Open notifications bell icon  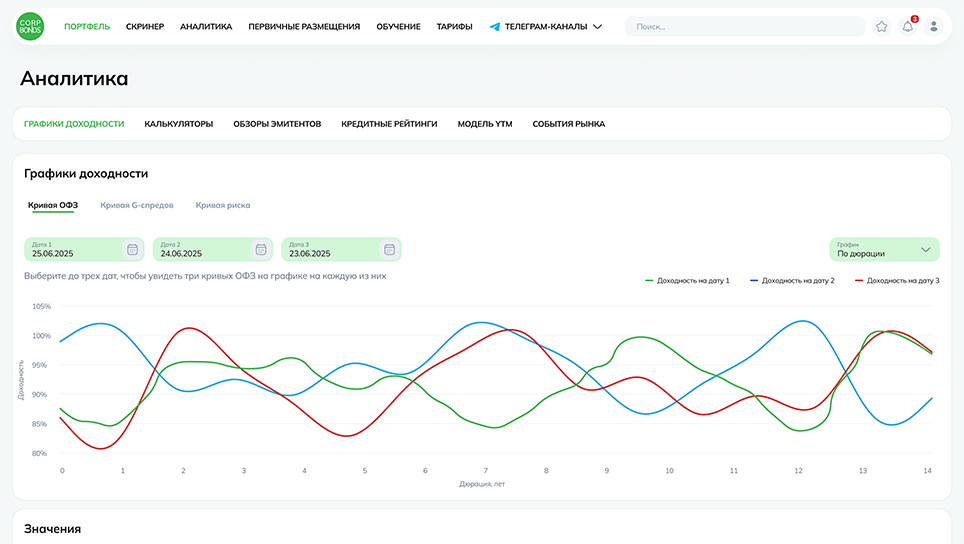tap(908, 27)
